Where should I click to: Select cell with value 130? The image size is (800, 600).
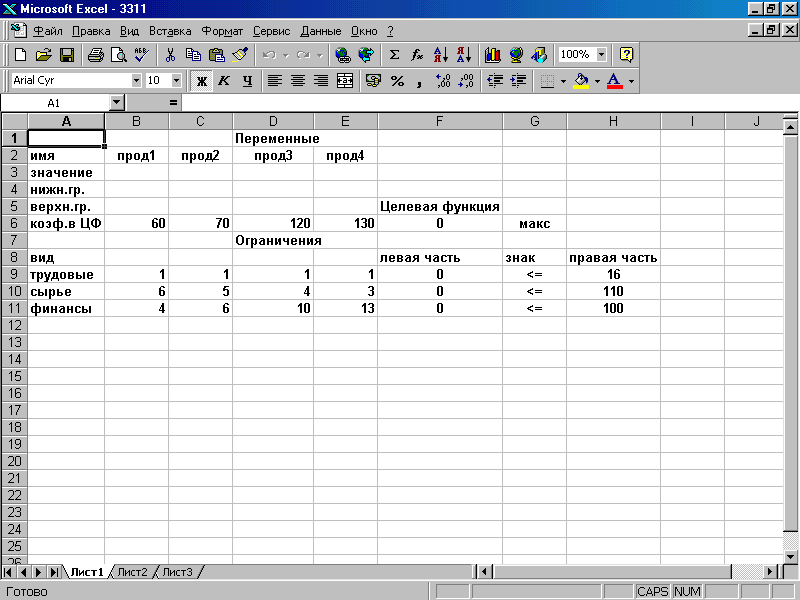click(x=345, y=223)
